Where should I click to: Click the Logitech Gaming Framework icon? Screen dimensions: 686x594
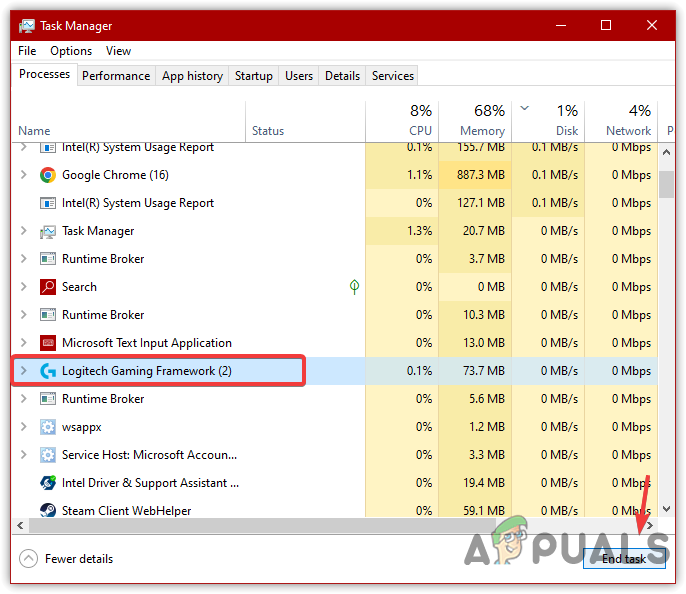(x=48, y=371)
